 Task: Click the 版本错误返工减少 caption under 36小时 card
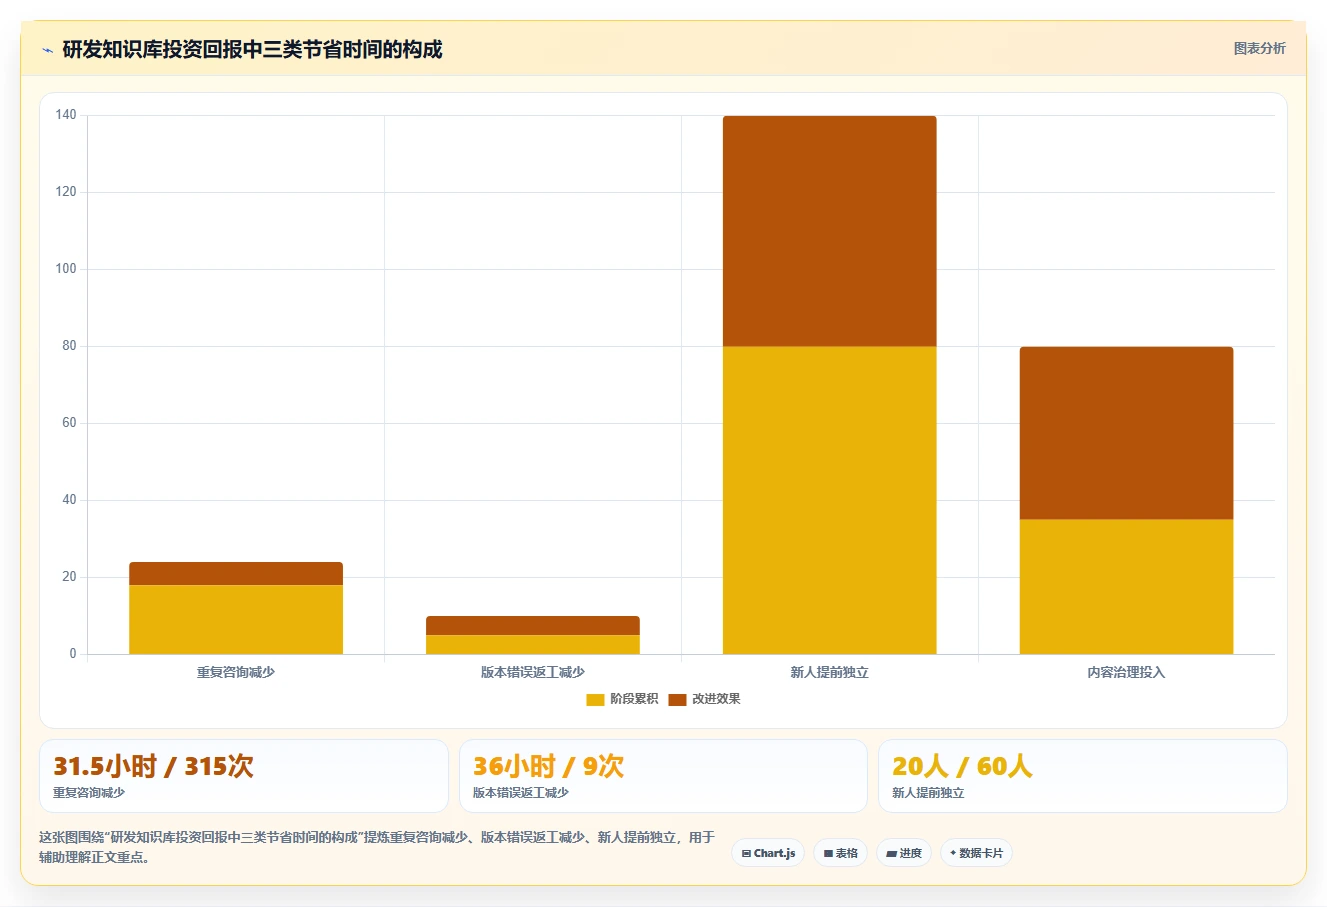click(x=521, y=792)
